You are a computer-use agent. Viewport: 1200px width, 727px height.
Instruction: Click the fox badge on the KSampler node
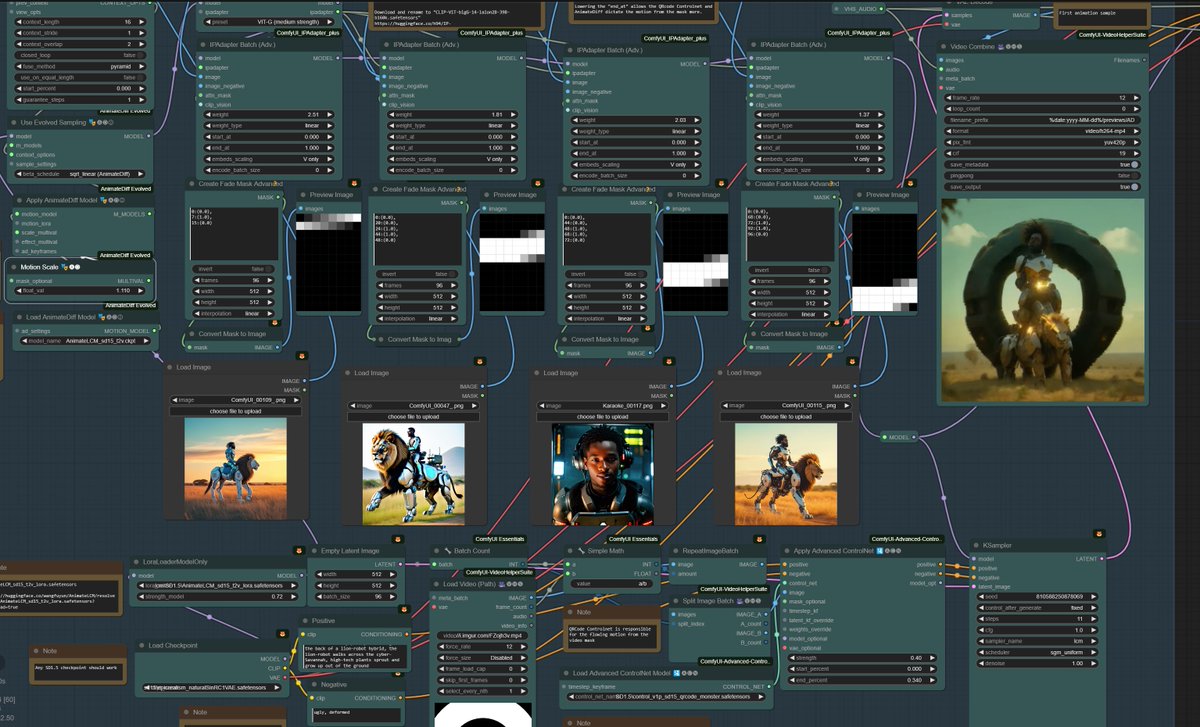(x=1100, y=533)
